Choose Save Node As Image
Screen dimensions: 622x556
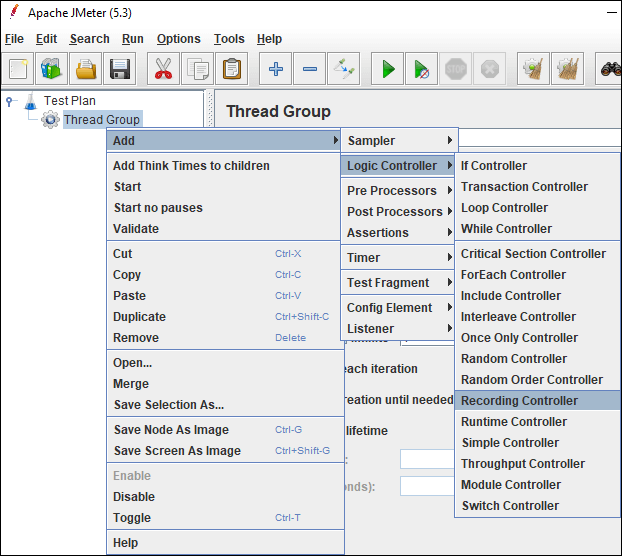(171, 430)
